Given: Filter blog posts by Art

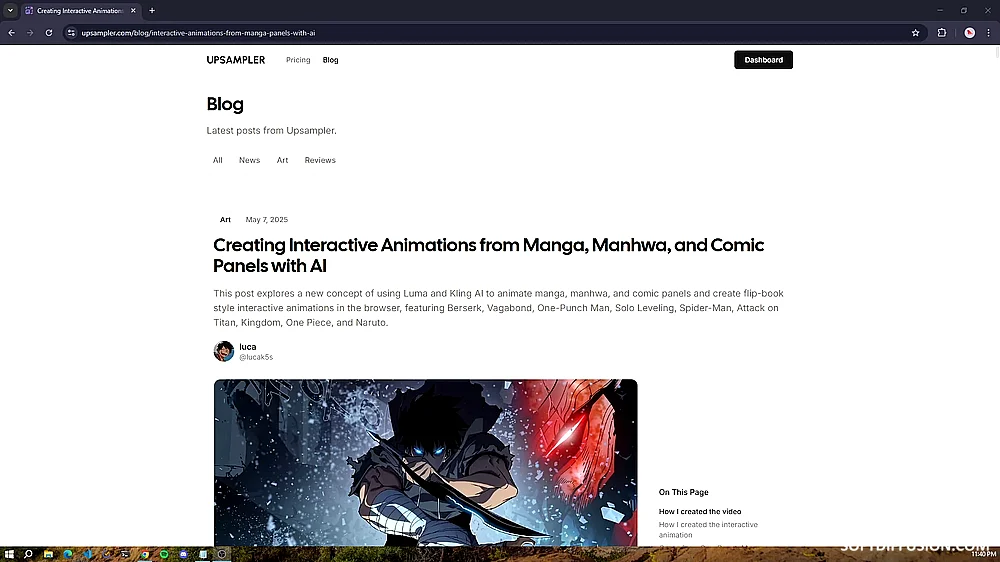Looking at the screenshot, I should pos(283,160).
